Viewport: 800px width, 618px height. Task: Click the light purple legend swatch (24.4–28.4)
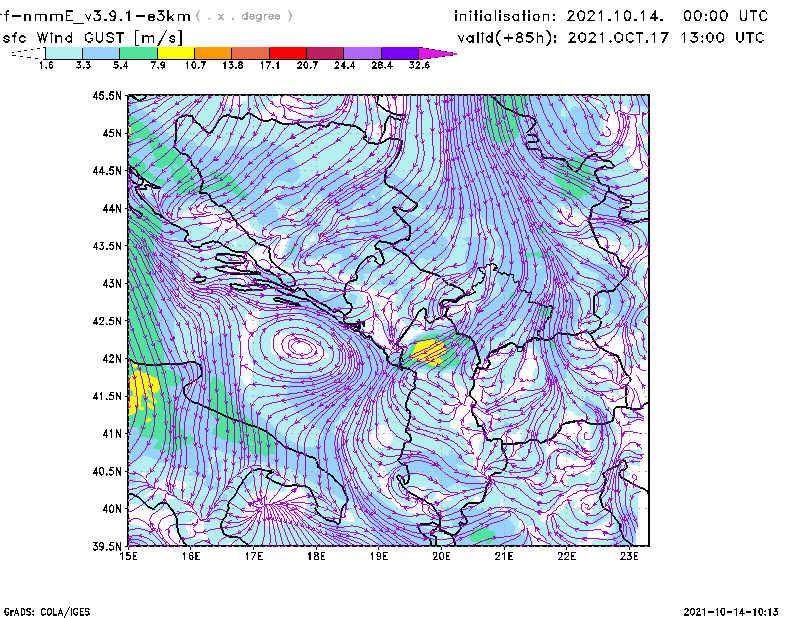click(x=363, y=53)
